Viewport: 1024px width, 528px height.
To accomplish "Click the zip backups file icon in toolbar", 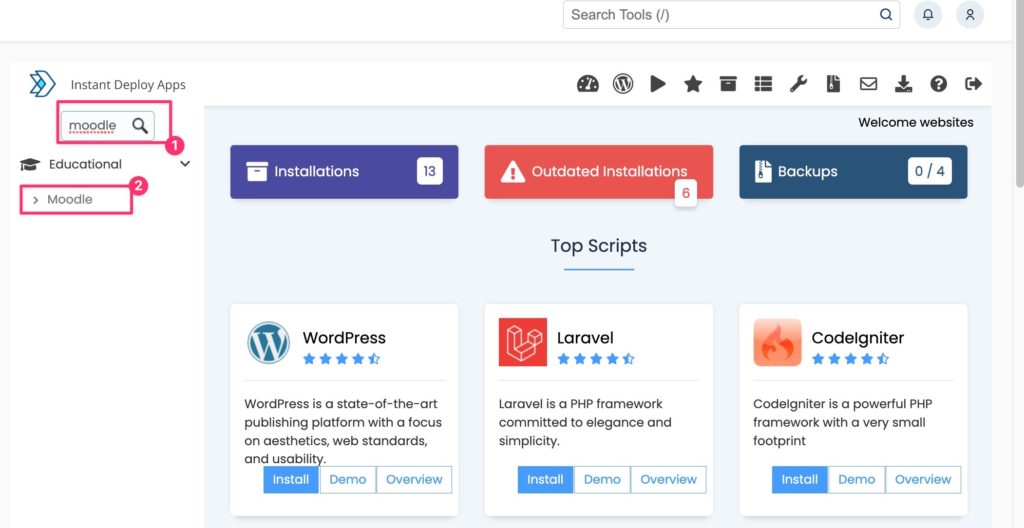I will 833,84.
